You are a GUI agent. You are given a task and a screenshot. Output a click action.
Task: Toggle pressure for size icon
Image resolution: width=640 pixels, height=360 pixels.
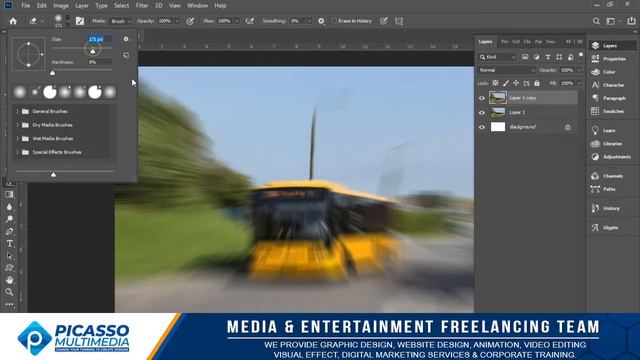point(384,21)
